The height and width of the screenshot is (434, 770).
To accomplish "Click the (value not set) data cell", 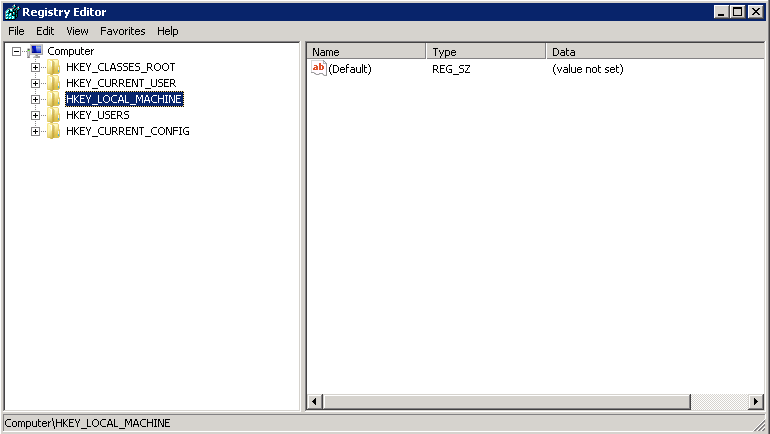I will pos(588,69).
